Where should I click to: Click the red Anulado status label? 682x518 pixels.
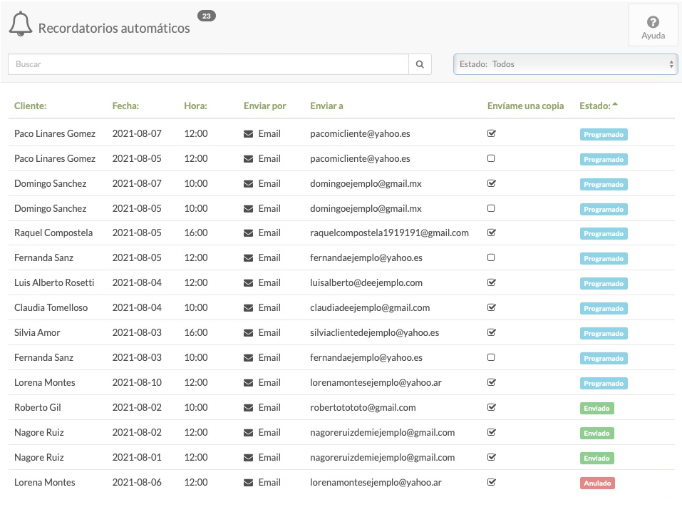(597, 483)
